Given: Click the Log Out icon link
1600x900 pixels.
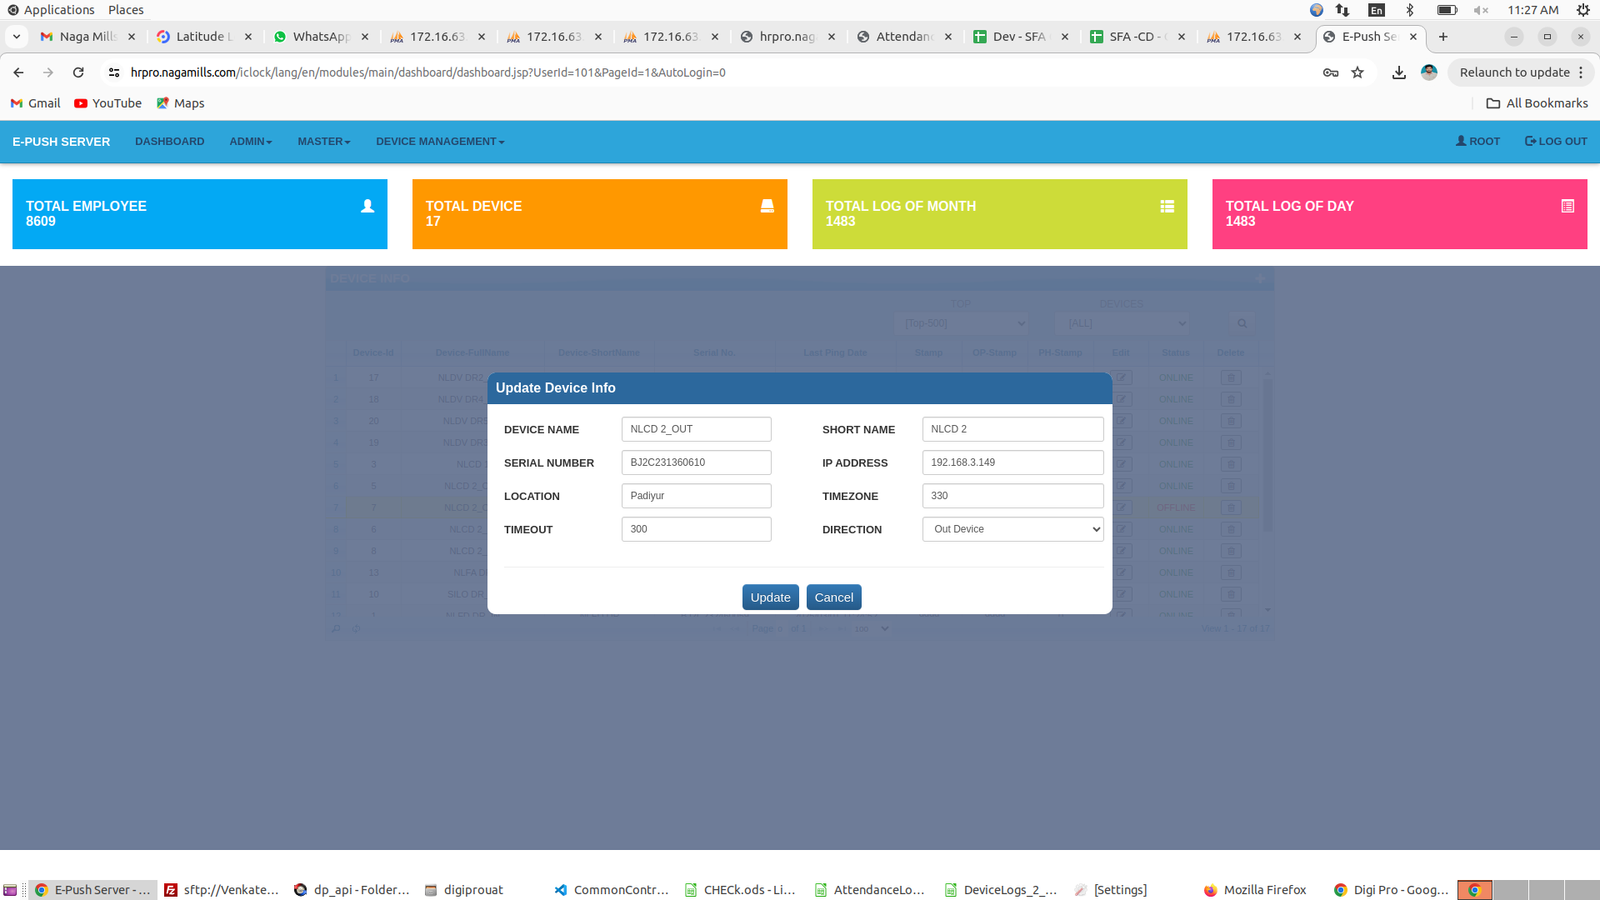Looking at the screenshot, I should (x=1530, y=141).
